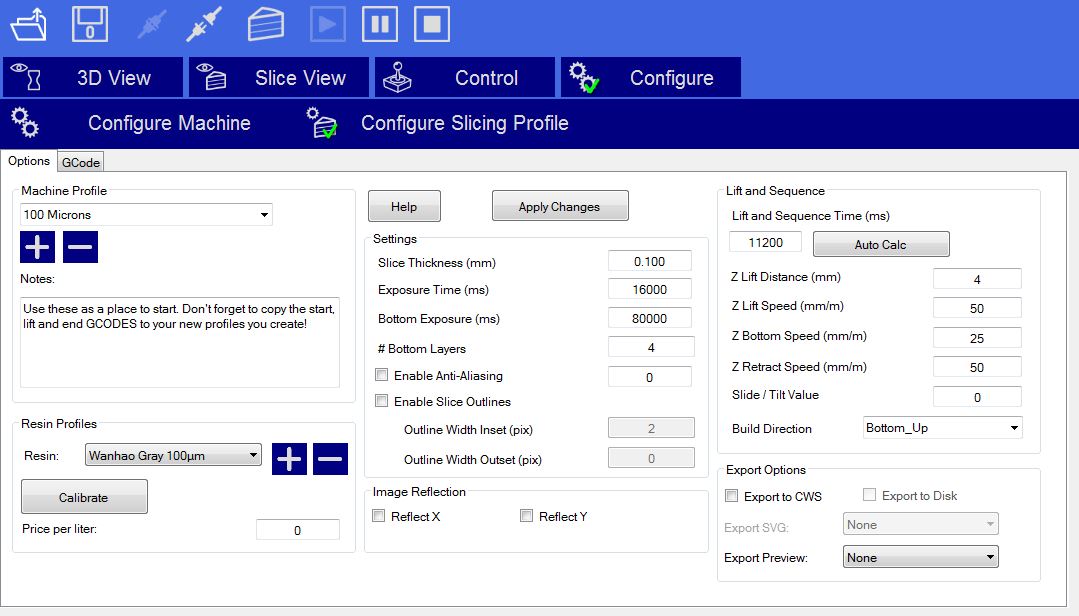Open the Export Preview dropdown

[920, 558]
